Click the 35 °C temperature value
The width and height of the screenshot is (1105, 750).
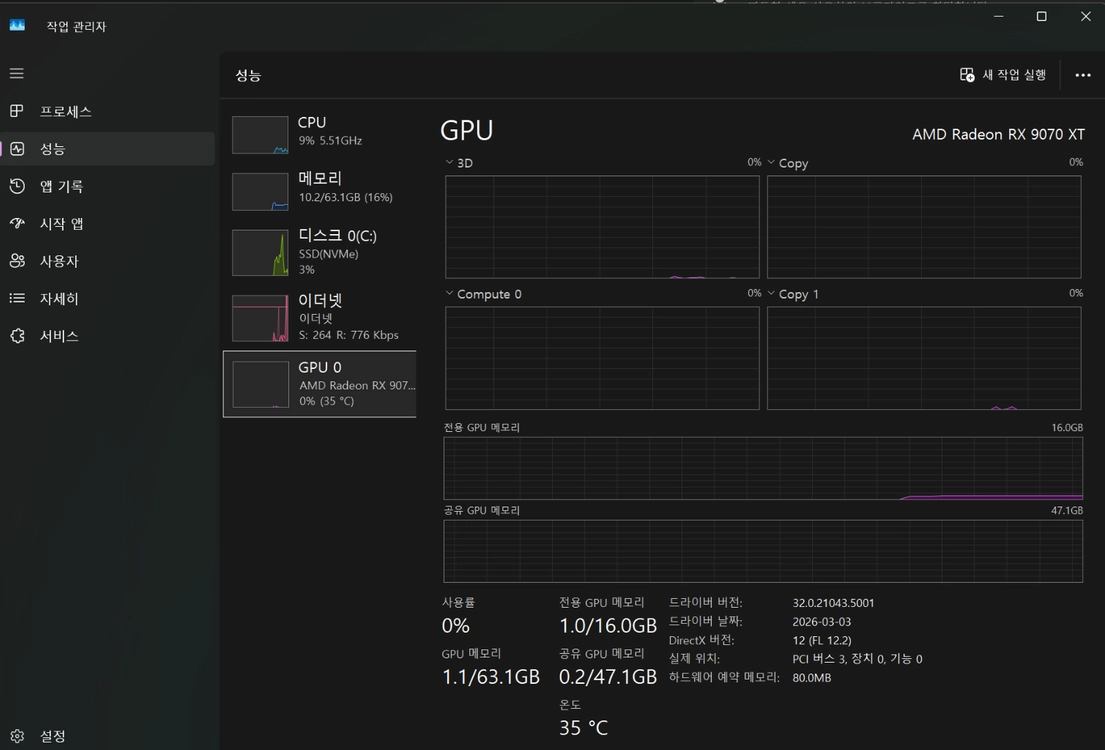click(584, 727)
